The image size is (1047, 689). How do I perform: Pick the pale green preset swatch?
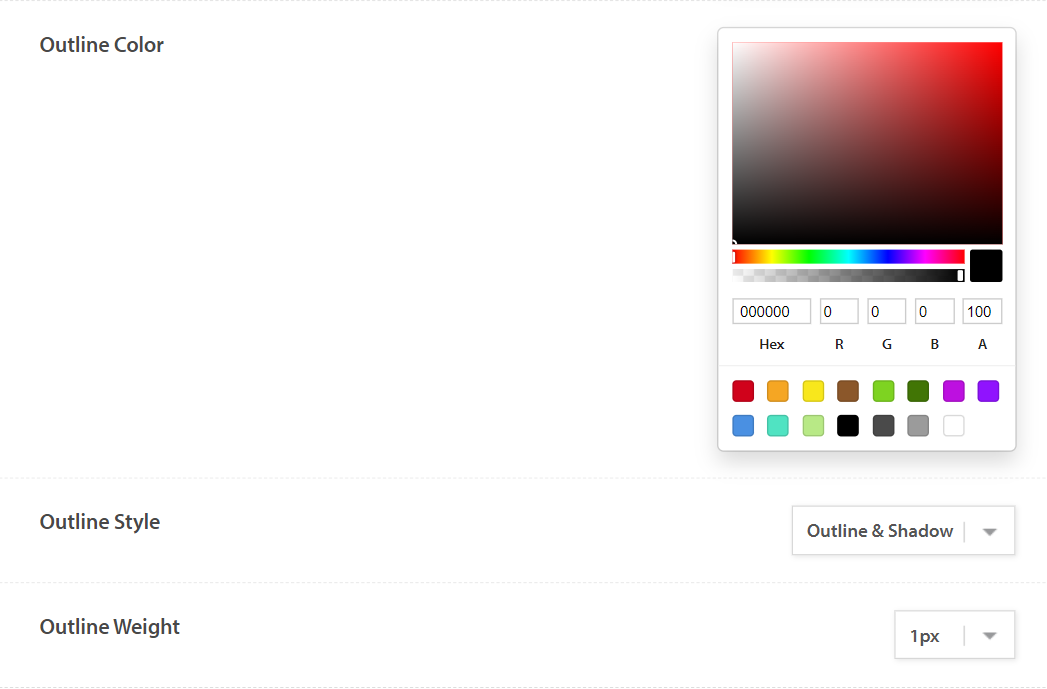point(813,425)
